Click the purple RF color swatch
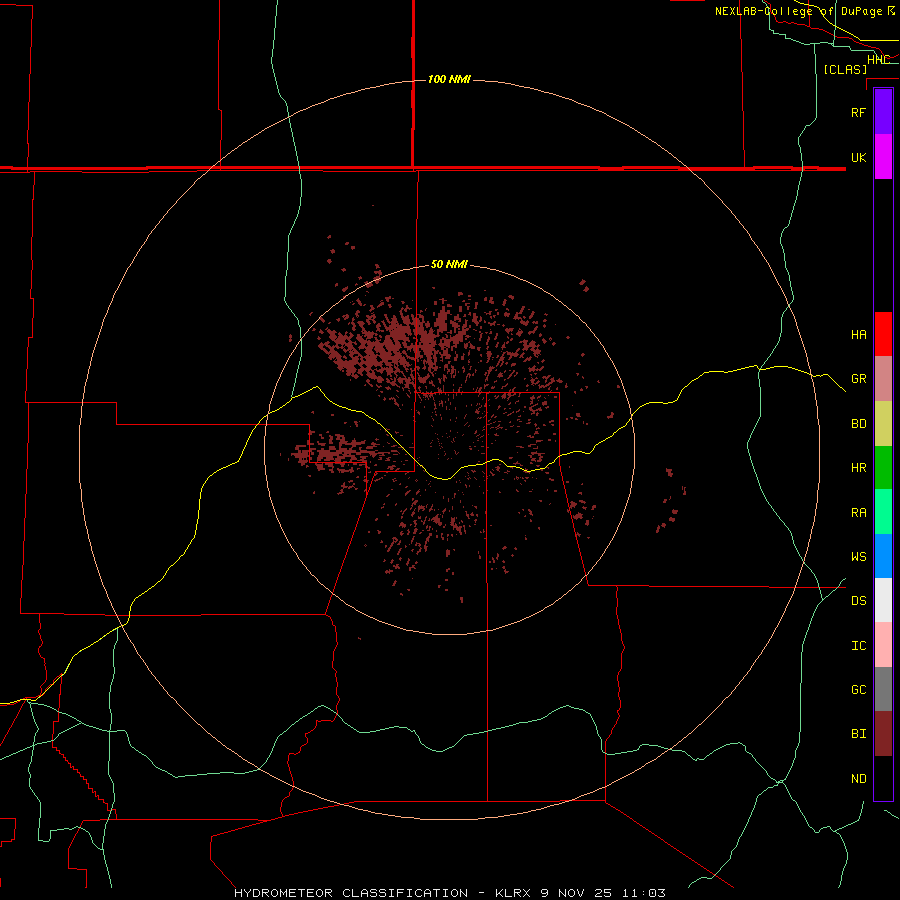900x900 pixels. [x=883, y=112]
